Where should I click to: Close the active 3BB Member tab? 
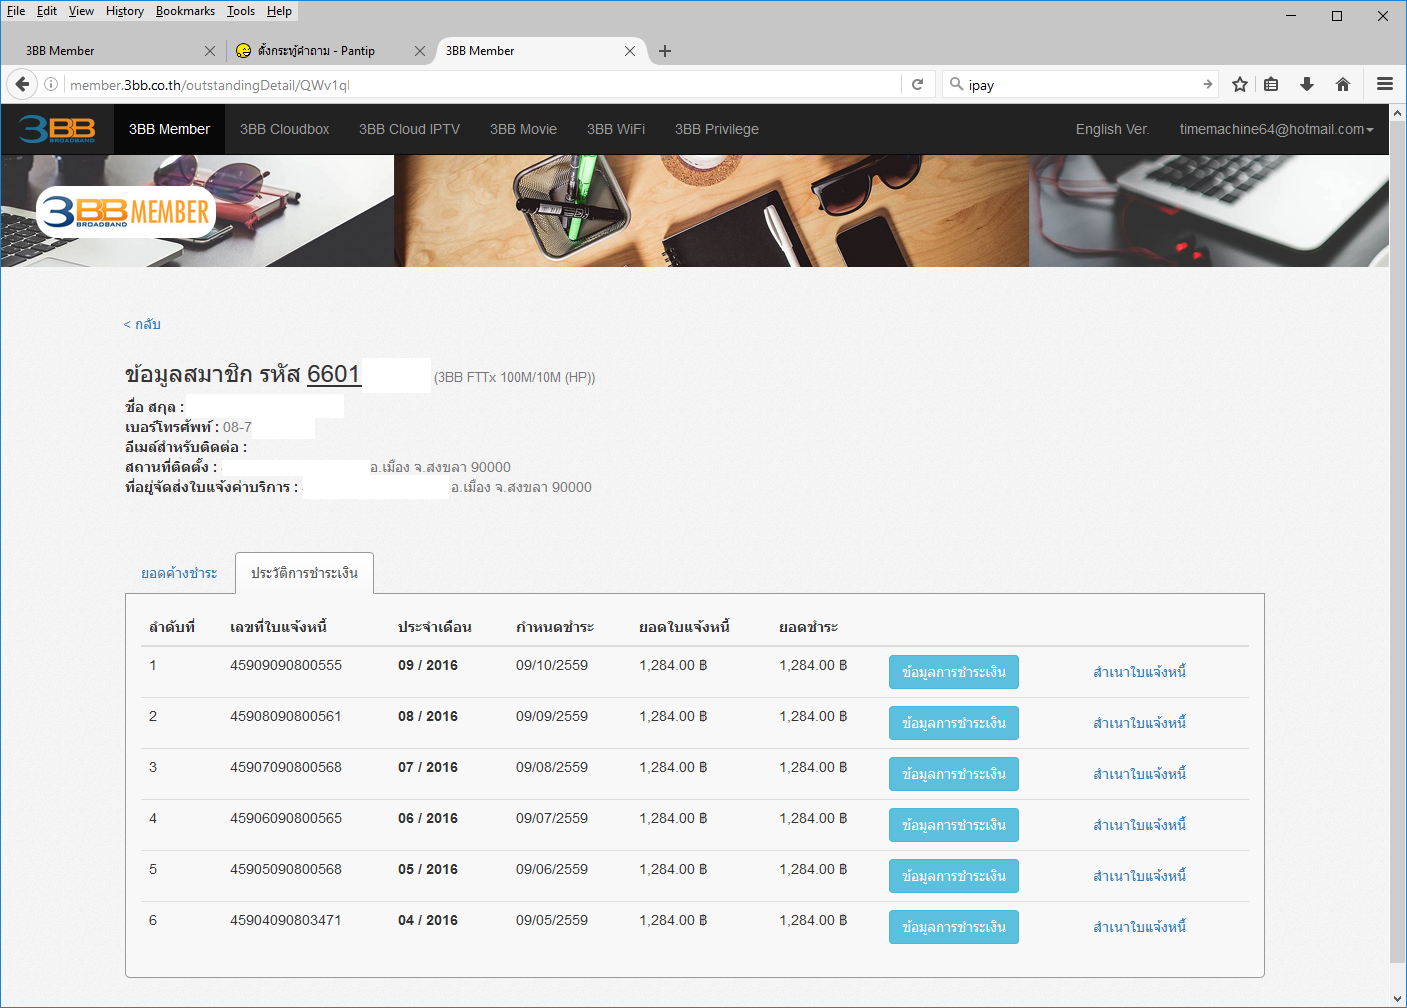point(629,51)
